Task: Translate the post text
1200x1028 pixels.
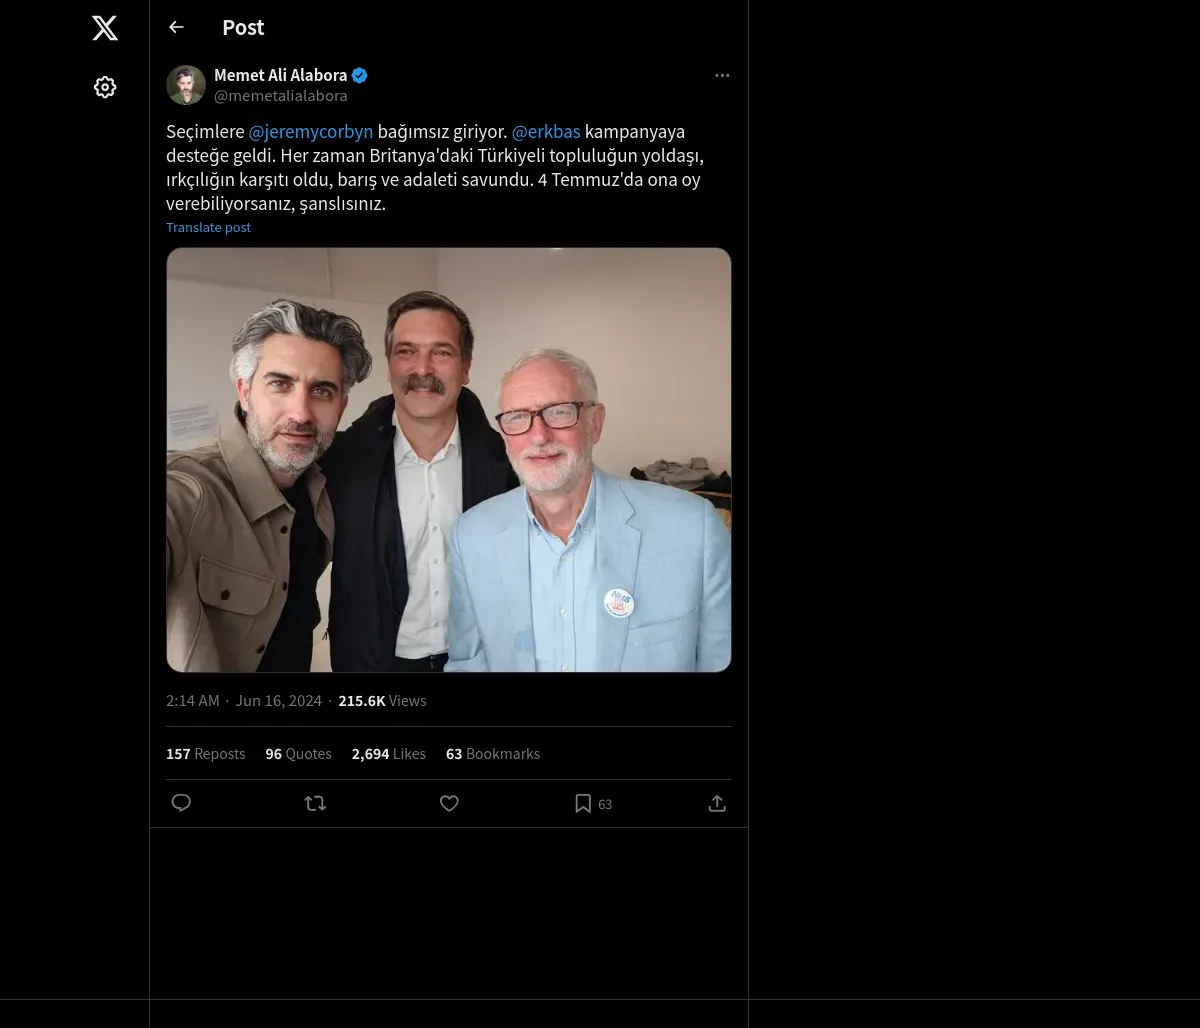Action: click(x=208, y=228)
